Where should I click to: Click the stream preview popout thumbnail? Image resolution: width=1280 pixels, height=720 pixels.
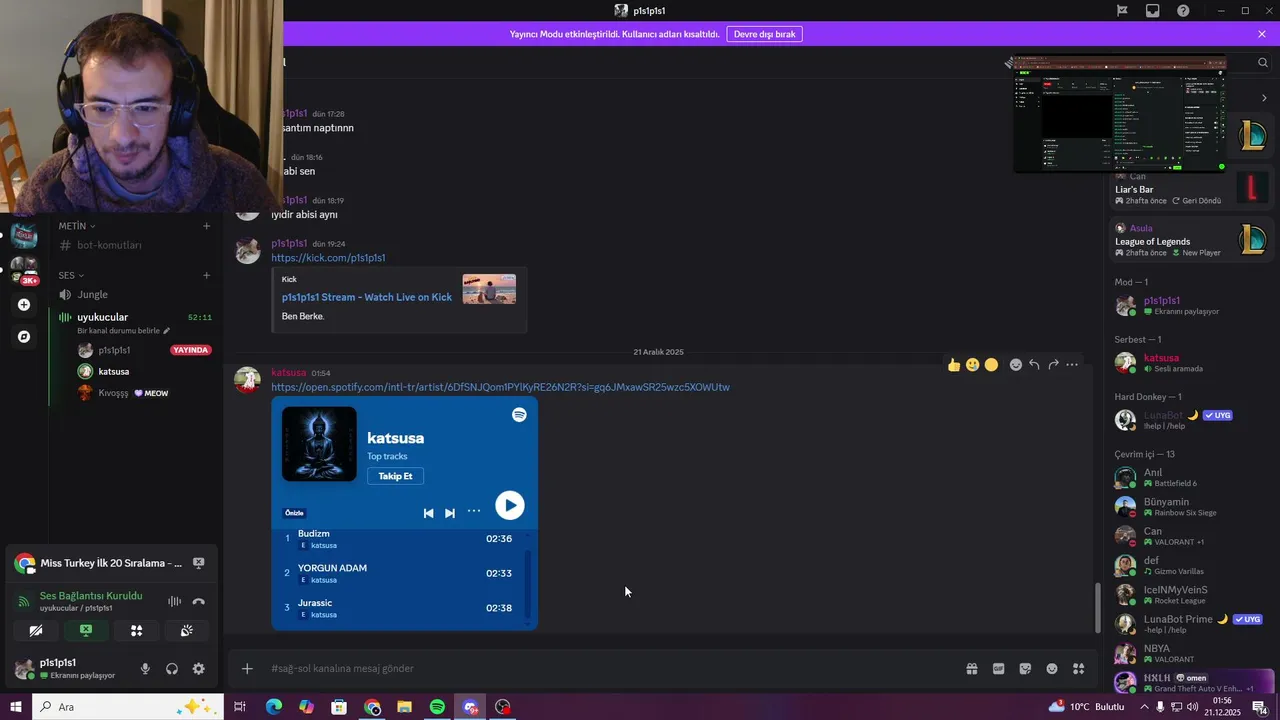click(x=1120, y=114)
